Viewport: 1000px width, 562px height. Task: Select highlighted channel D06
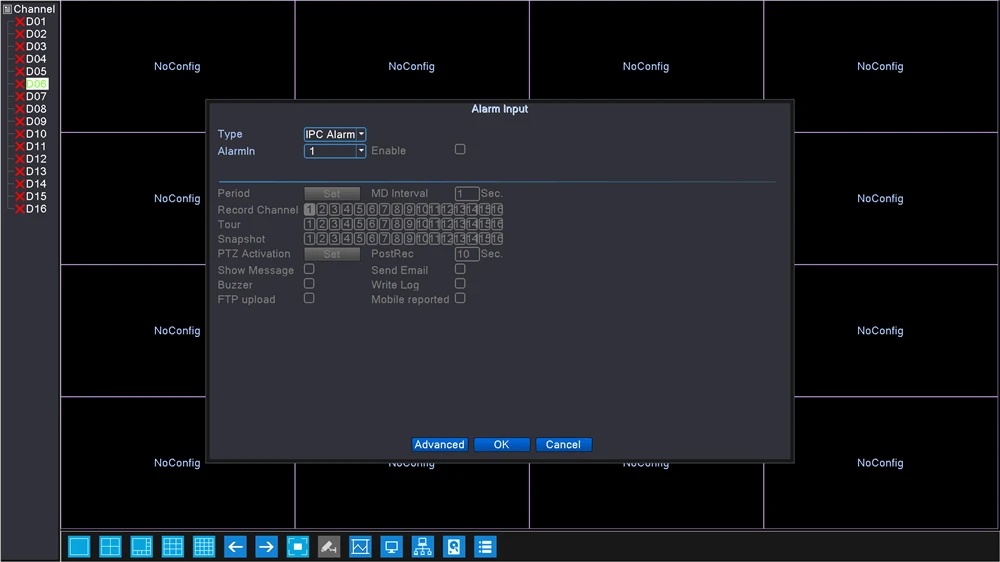pyautogui.click(x=36, y=84)
